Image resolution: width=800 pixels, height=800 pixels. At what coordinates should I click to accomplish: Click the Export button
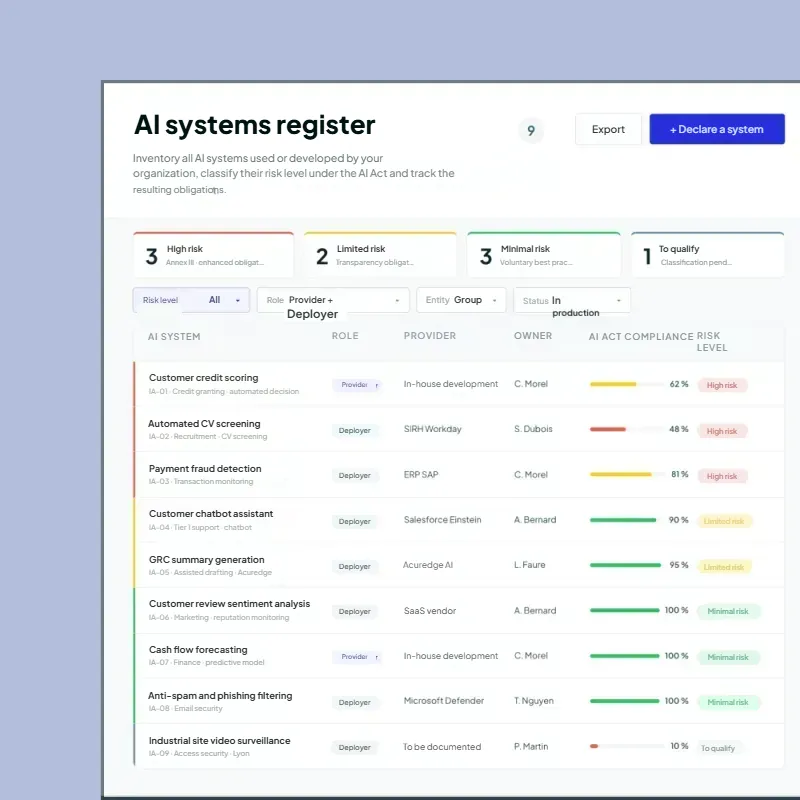click(608, 129)
